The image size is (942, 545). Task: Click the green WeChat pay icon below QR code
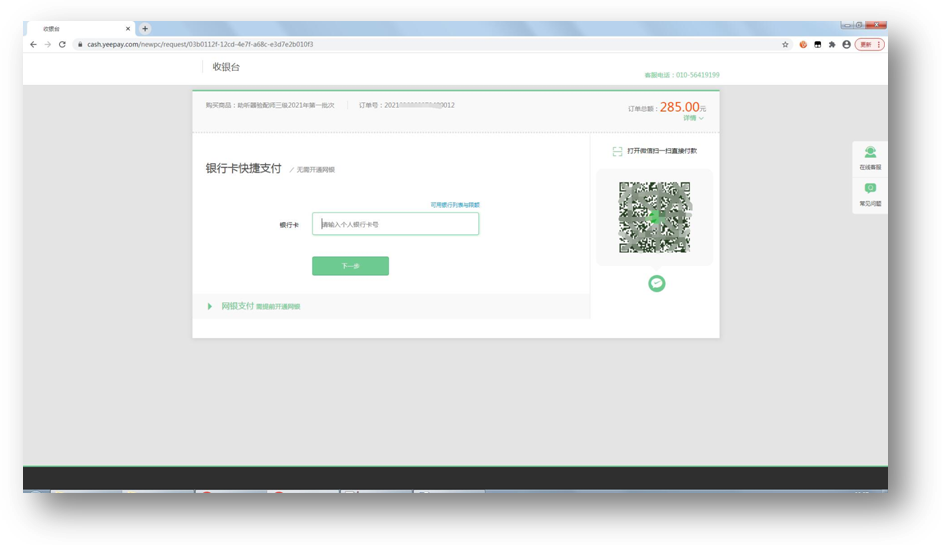[x=656, y=284]
